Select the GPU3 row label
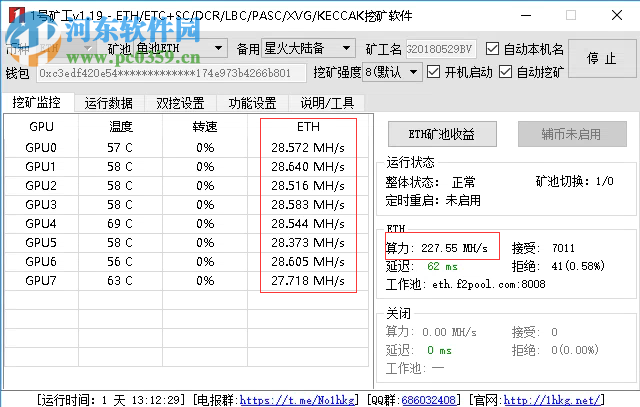This screenshot has width=640, height=407. (x=41, y=205)
